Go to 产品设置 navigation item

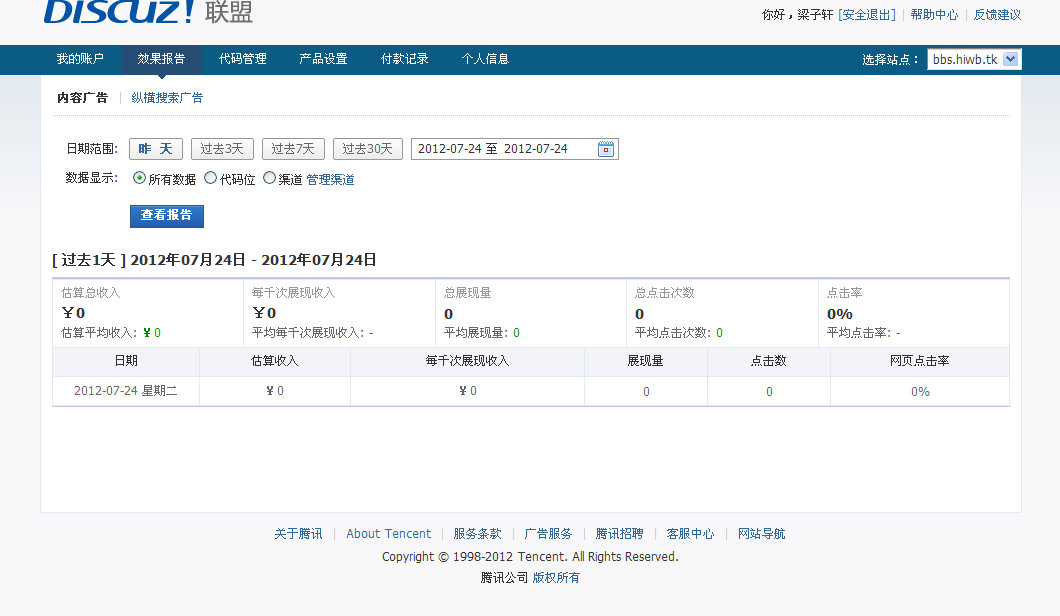323,59
